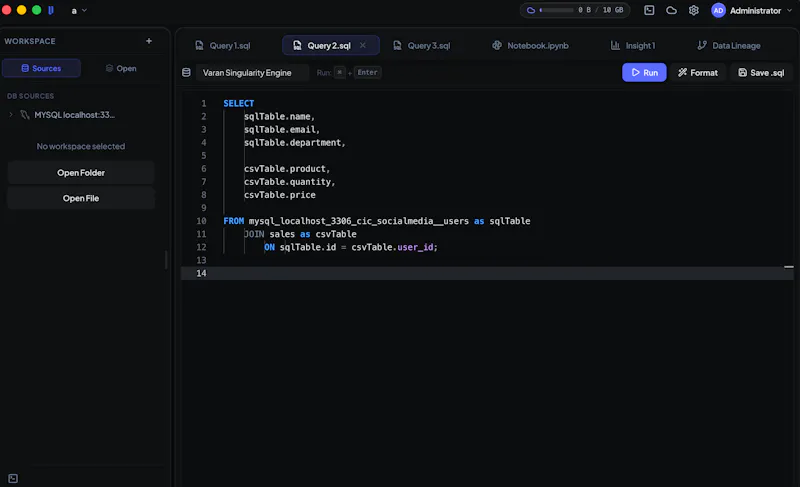Image resolution: width=800 pixels, height=487 pixels.
Task: Open dropdown next to workspace 'a'
Action: click(x=84, y=10)
